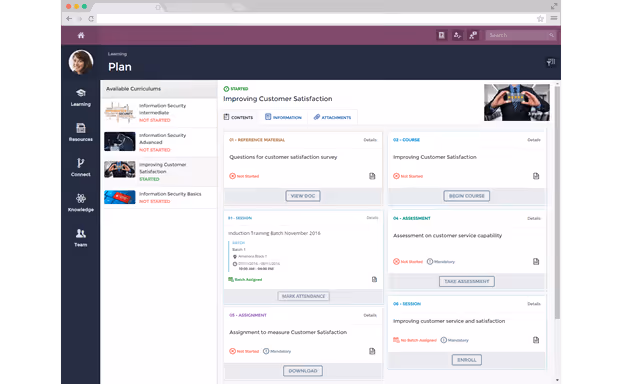Image resolution: width=620 pixels, height=384 pixels.
Task: Click document icon on session 06 card
Action: pyautogui.click(x=536, y=340)
